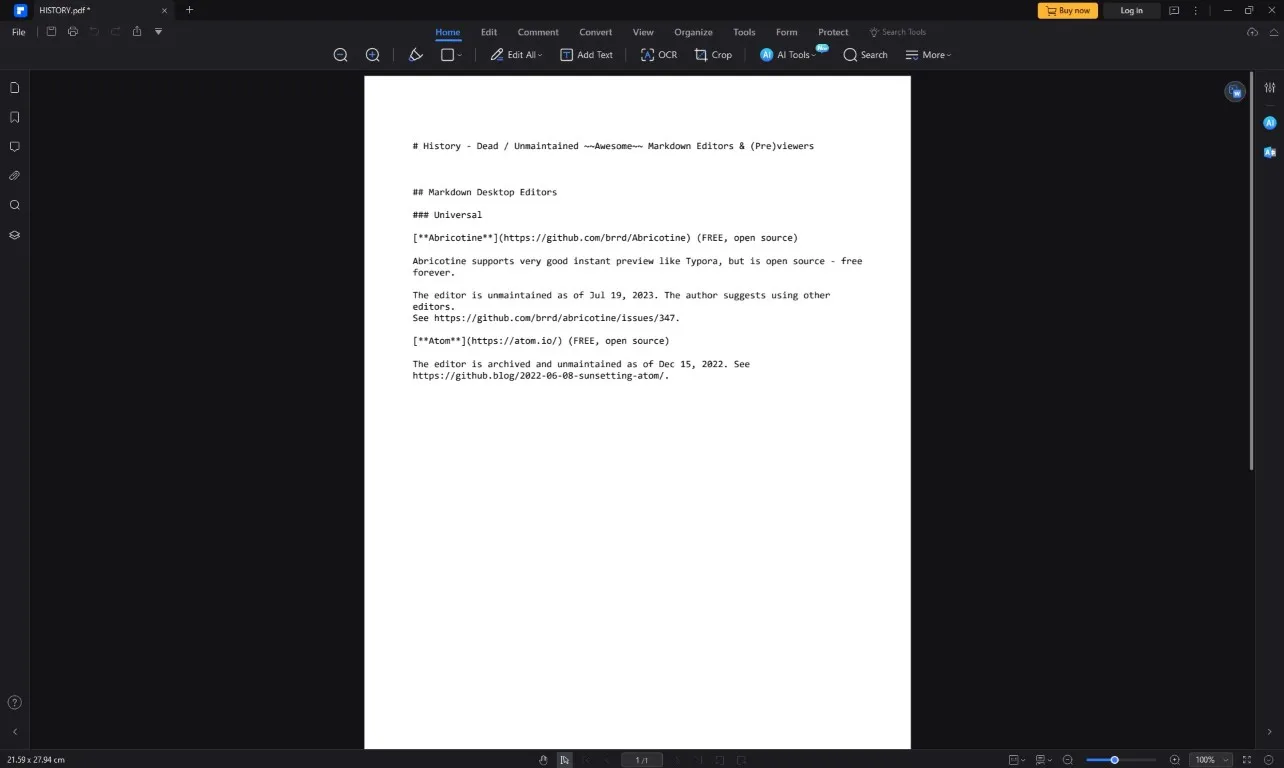
Task: Open the File menu
Action: coord(19,32)
